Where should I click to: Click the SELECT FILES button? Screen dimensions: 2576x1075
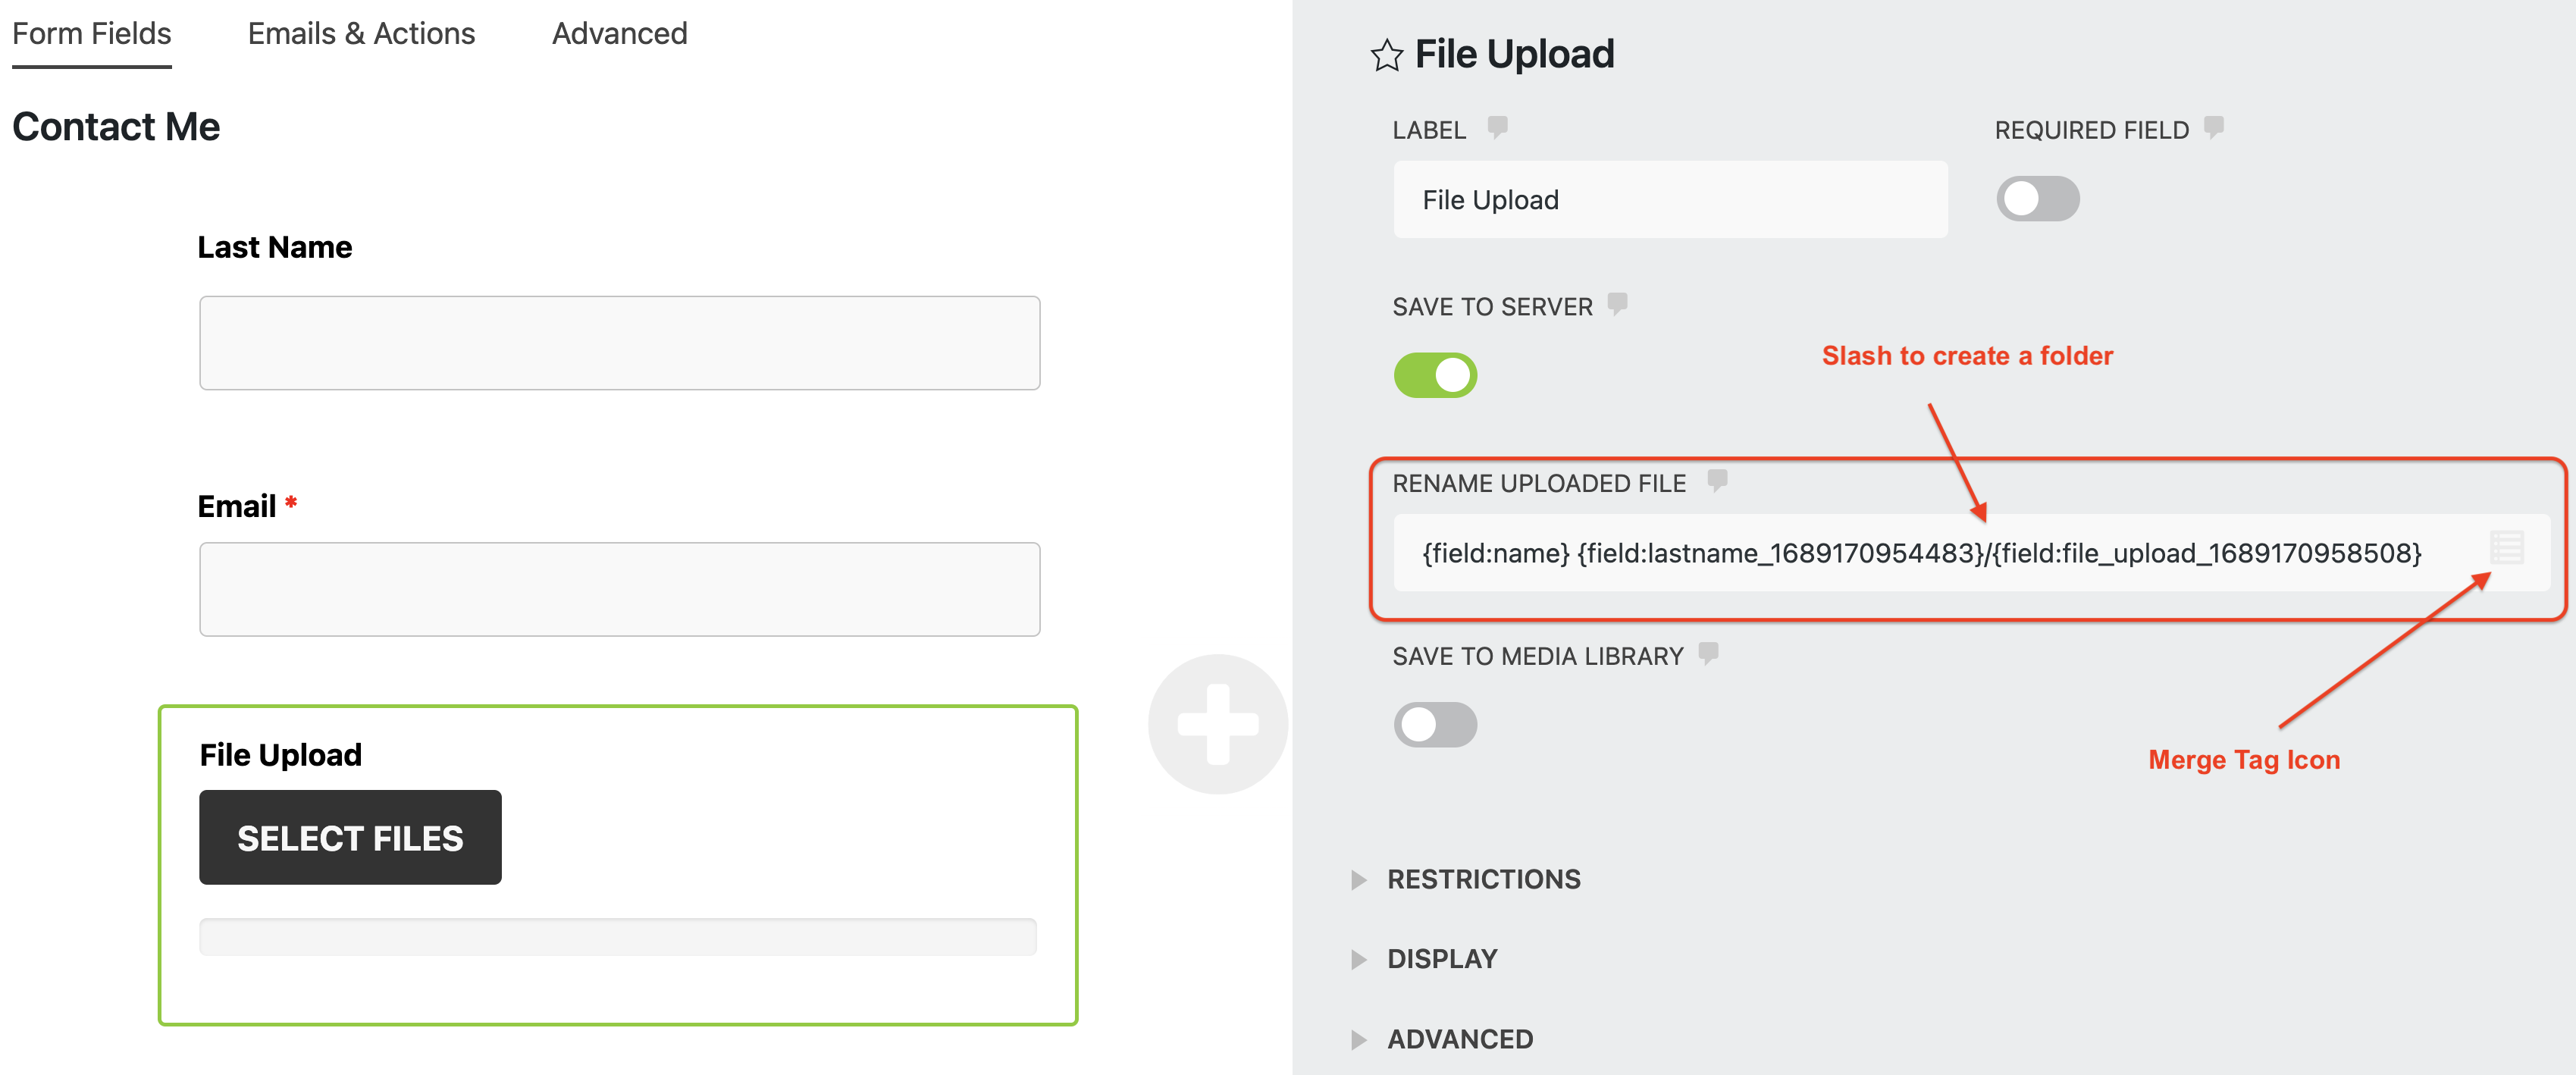point(350,837)
